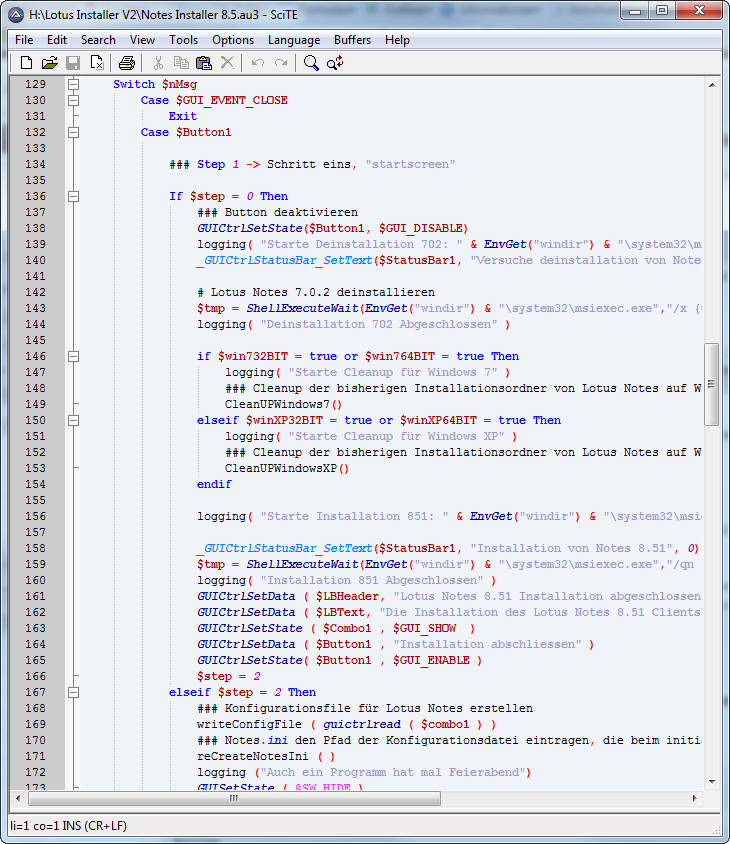Paste using the clipboard toolbar icon
This screenshot has width=730, height=844.
click(x=204, y=63)
